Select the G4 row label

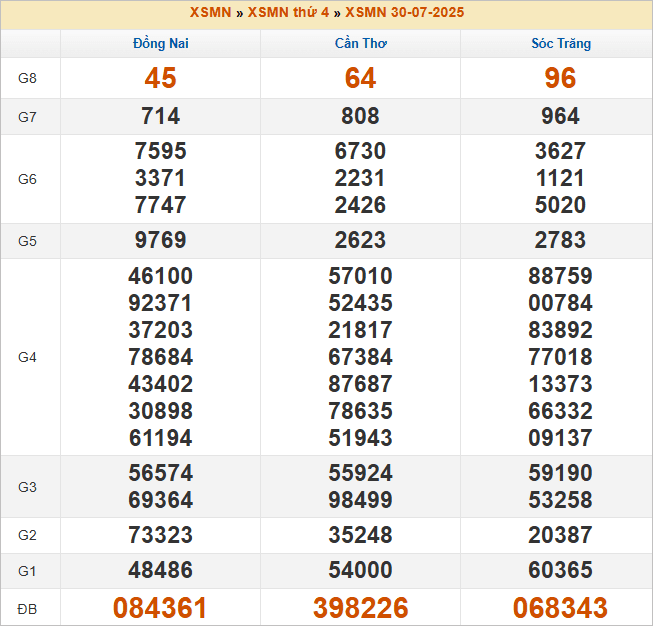pyautogui.click(x=27, y=357)
